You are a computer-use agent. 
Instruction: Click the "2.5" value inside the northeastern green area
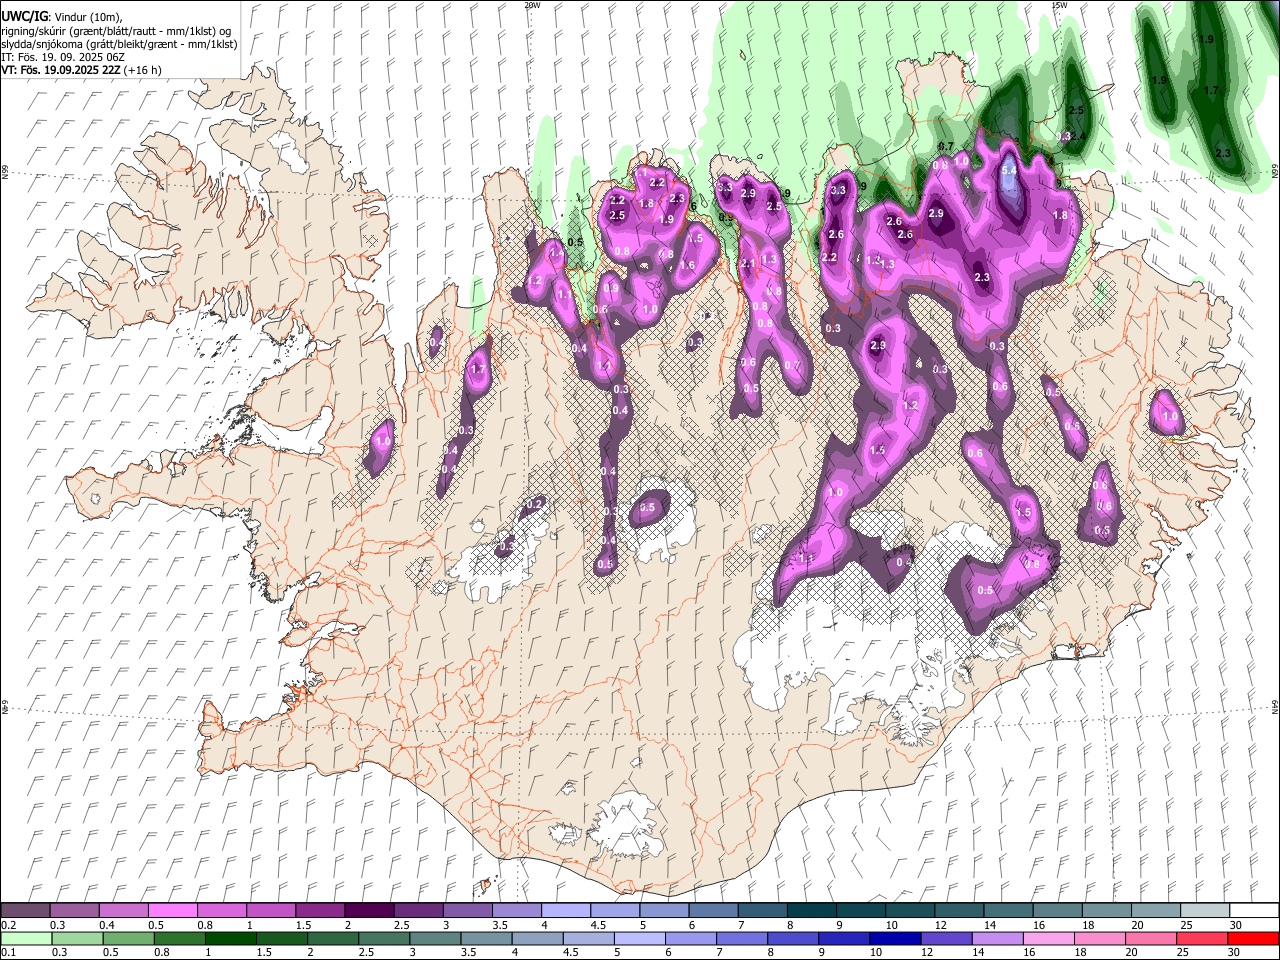click(x=1076, y=110)
